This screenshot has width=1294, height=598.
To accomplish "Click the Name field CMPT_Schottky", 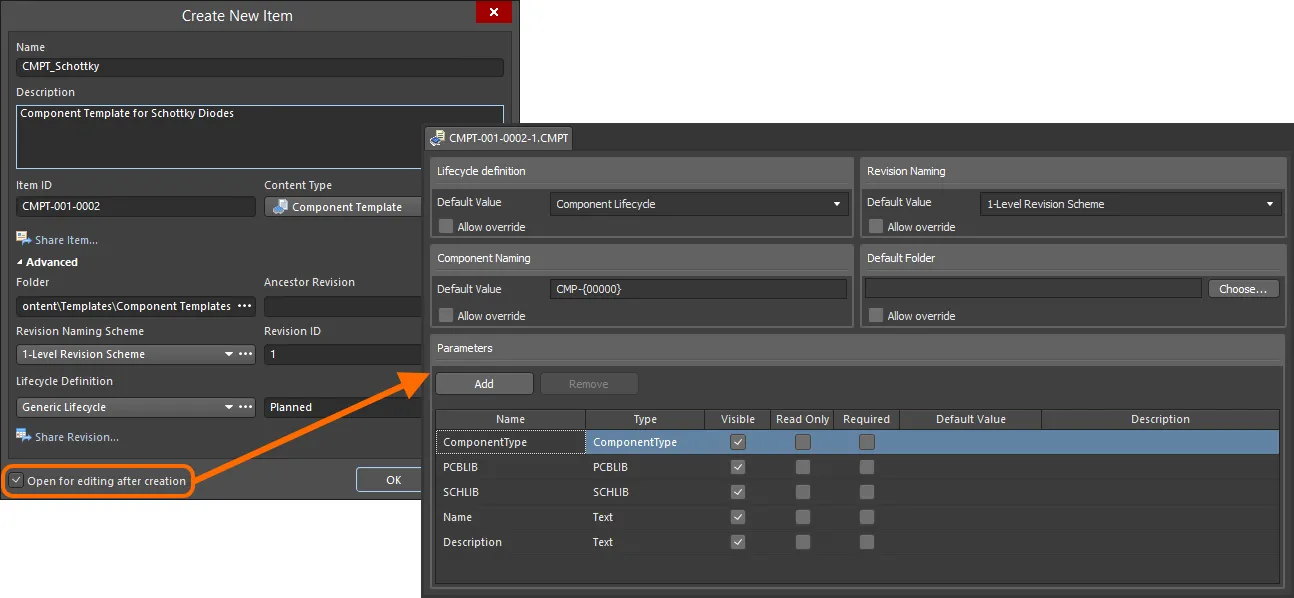I will 260,67.
